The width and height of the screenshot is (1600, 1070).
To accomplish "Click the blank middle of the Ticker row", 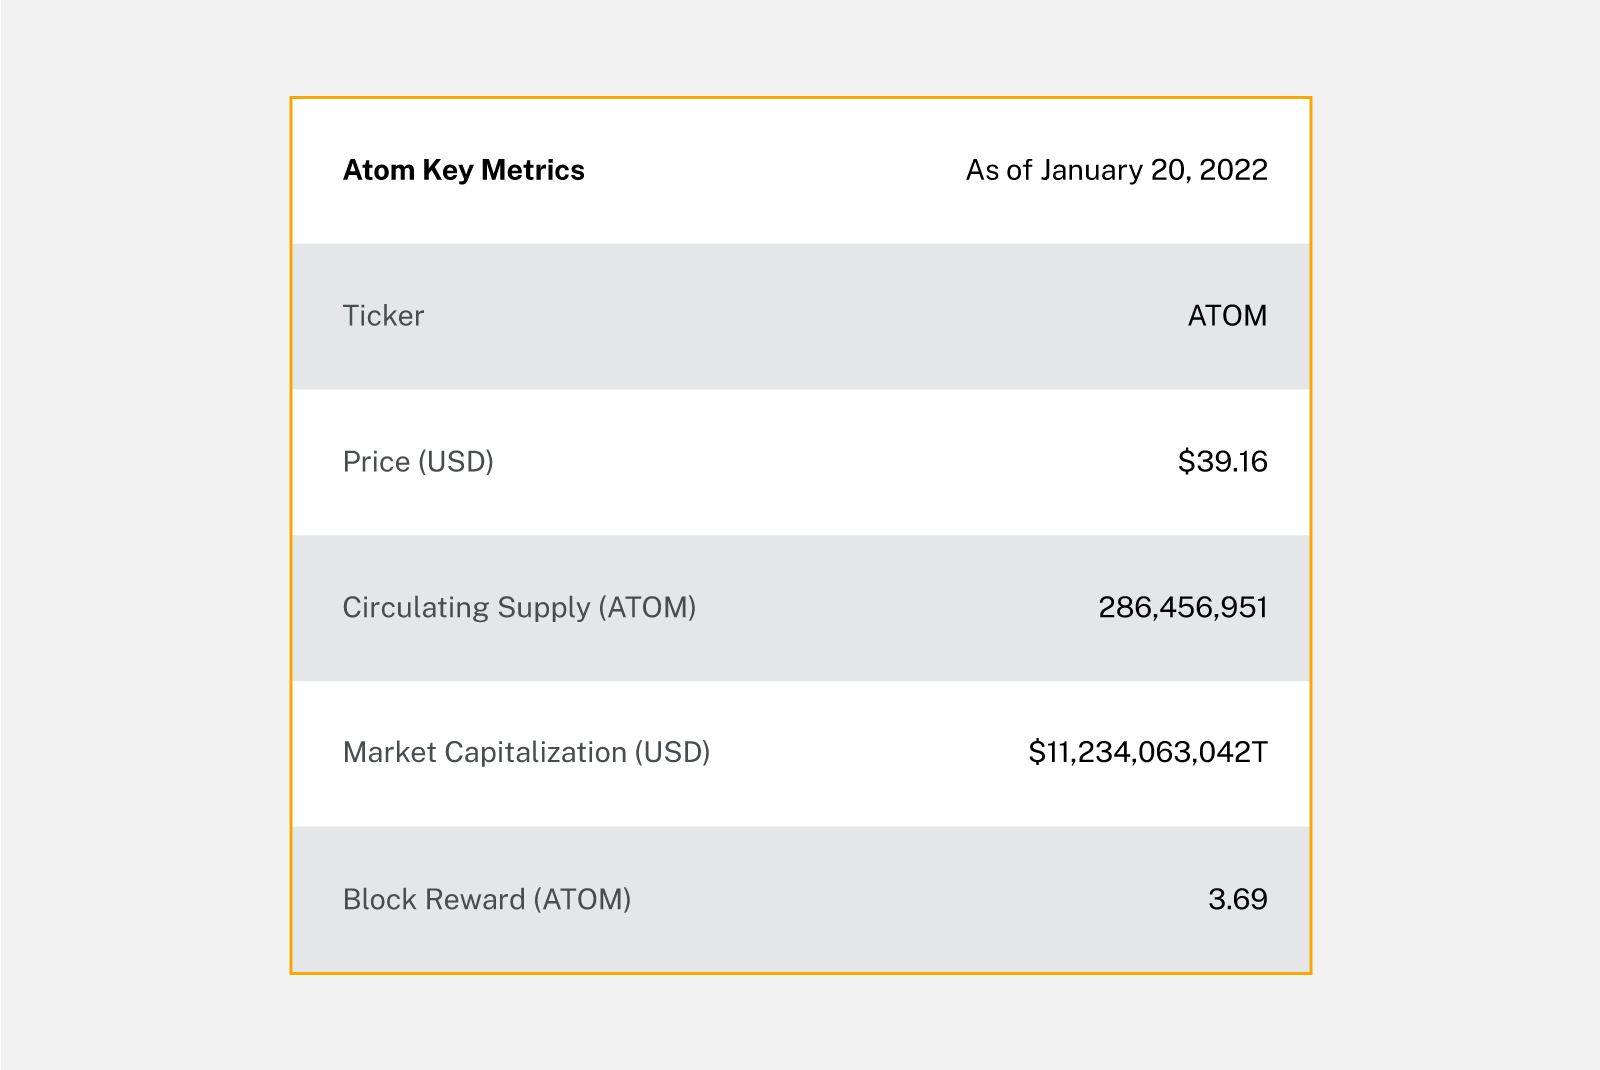I will 800,316.
